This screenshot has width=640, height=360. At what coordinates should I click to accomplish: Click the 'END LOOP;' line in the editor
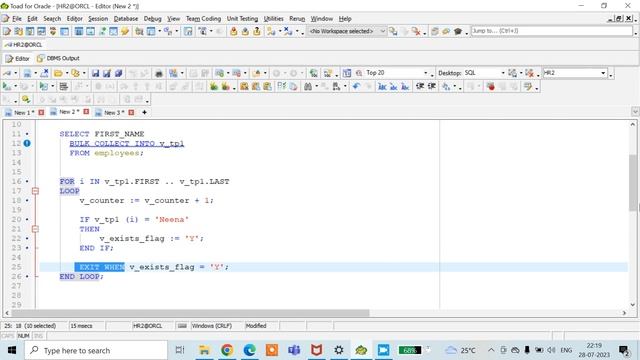pyautogui.click(x=81, y=276)
